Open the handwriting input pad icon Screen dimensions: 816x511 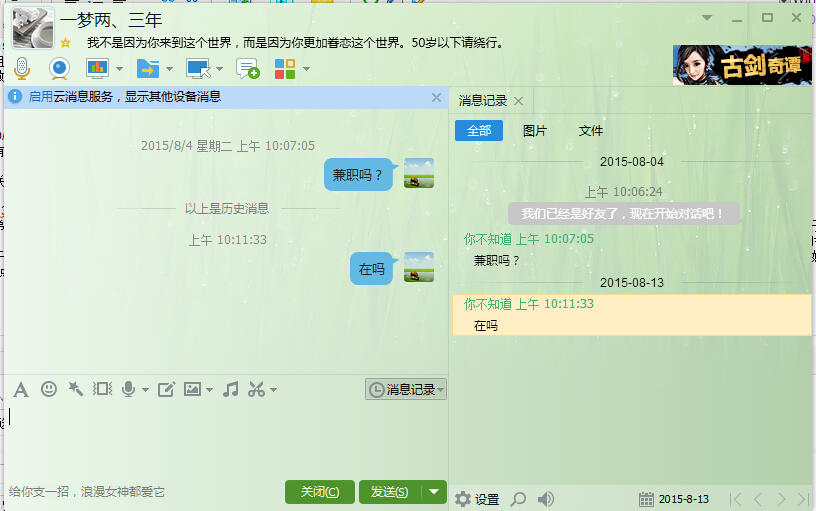(x=167, y=389)
